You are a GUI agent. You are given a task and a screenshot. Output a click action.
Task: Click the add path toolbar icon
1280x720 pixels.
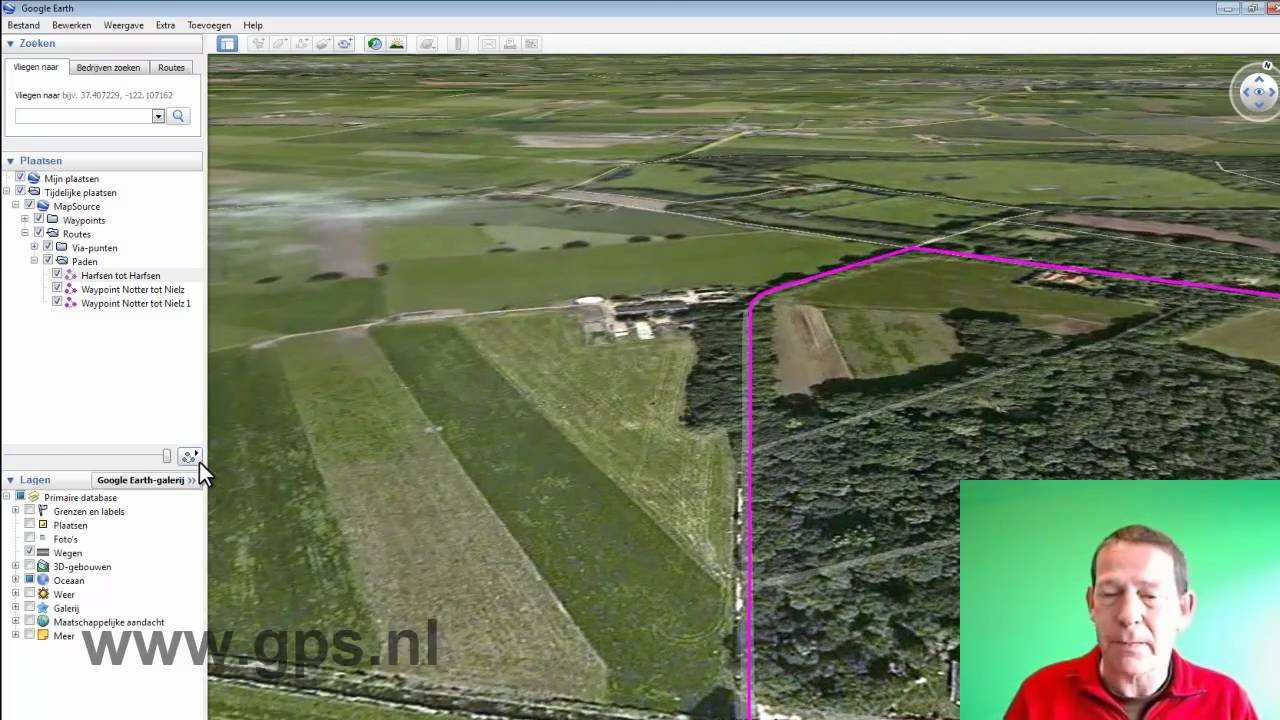pos(301,43)
